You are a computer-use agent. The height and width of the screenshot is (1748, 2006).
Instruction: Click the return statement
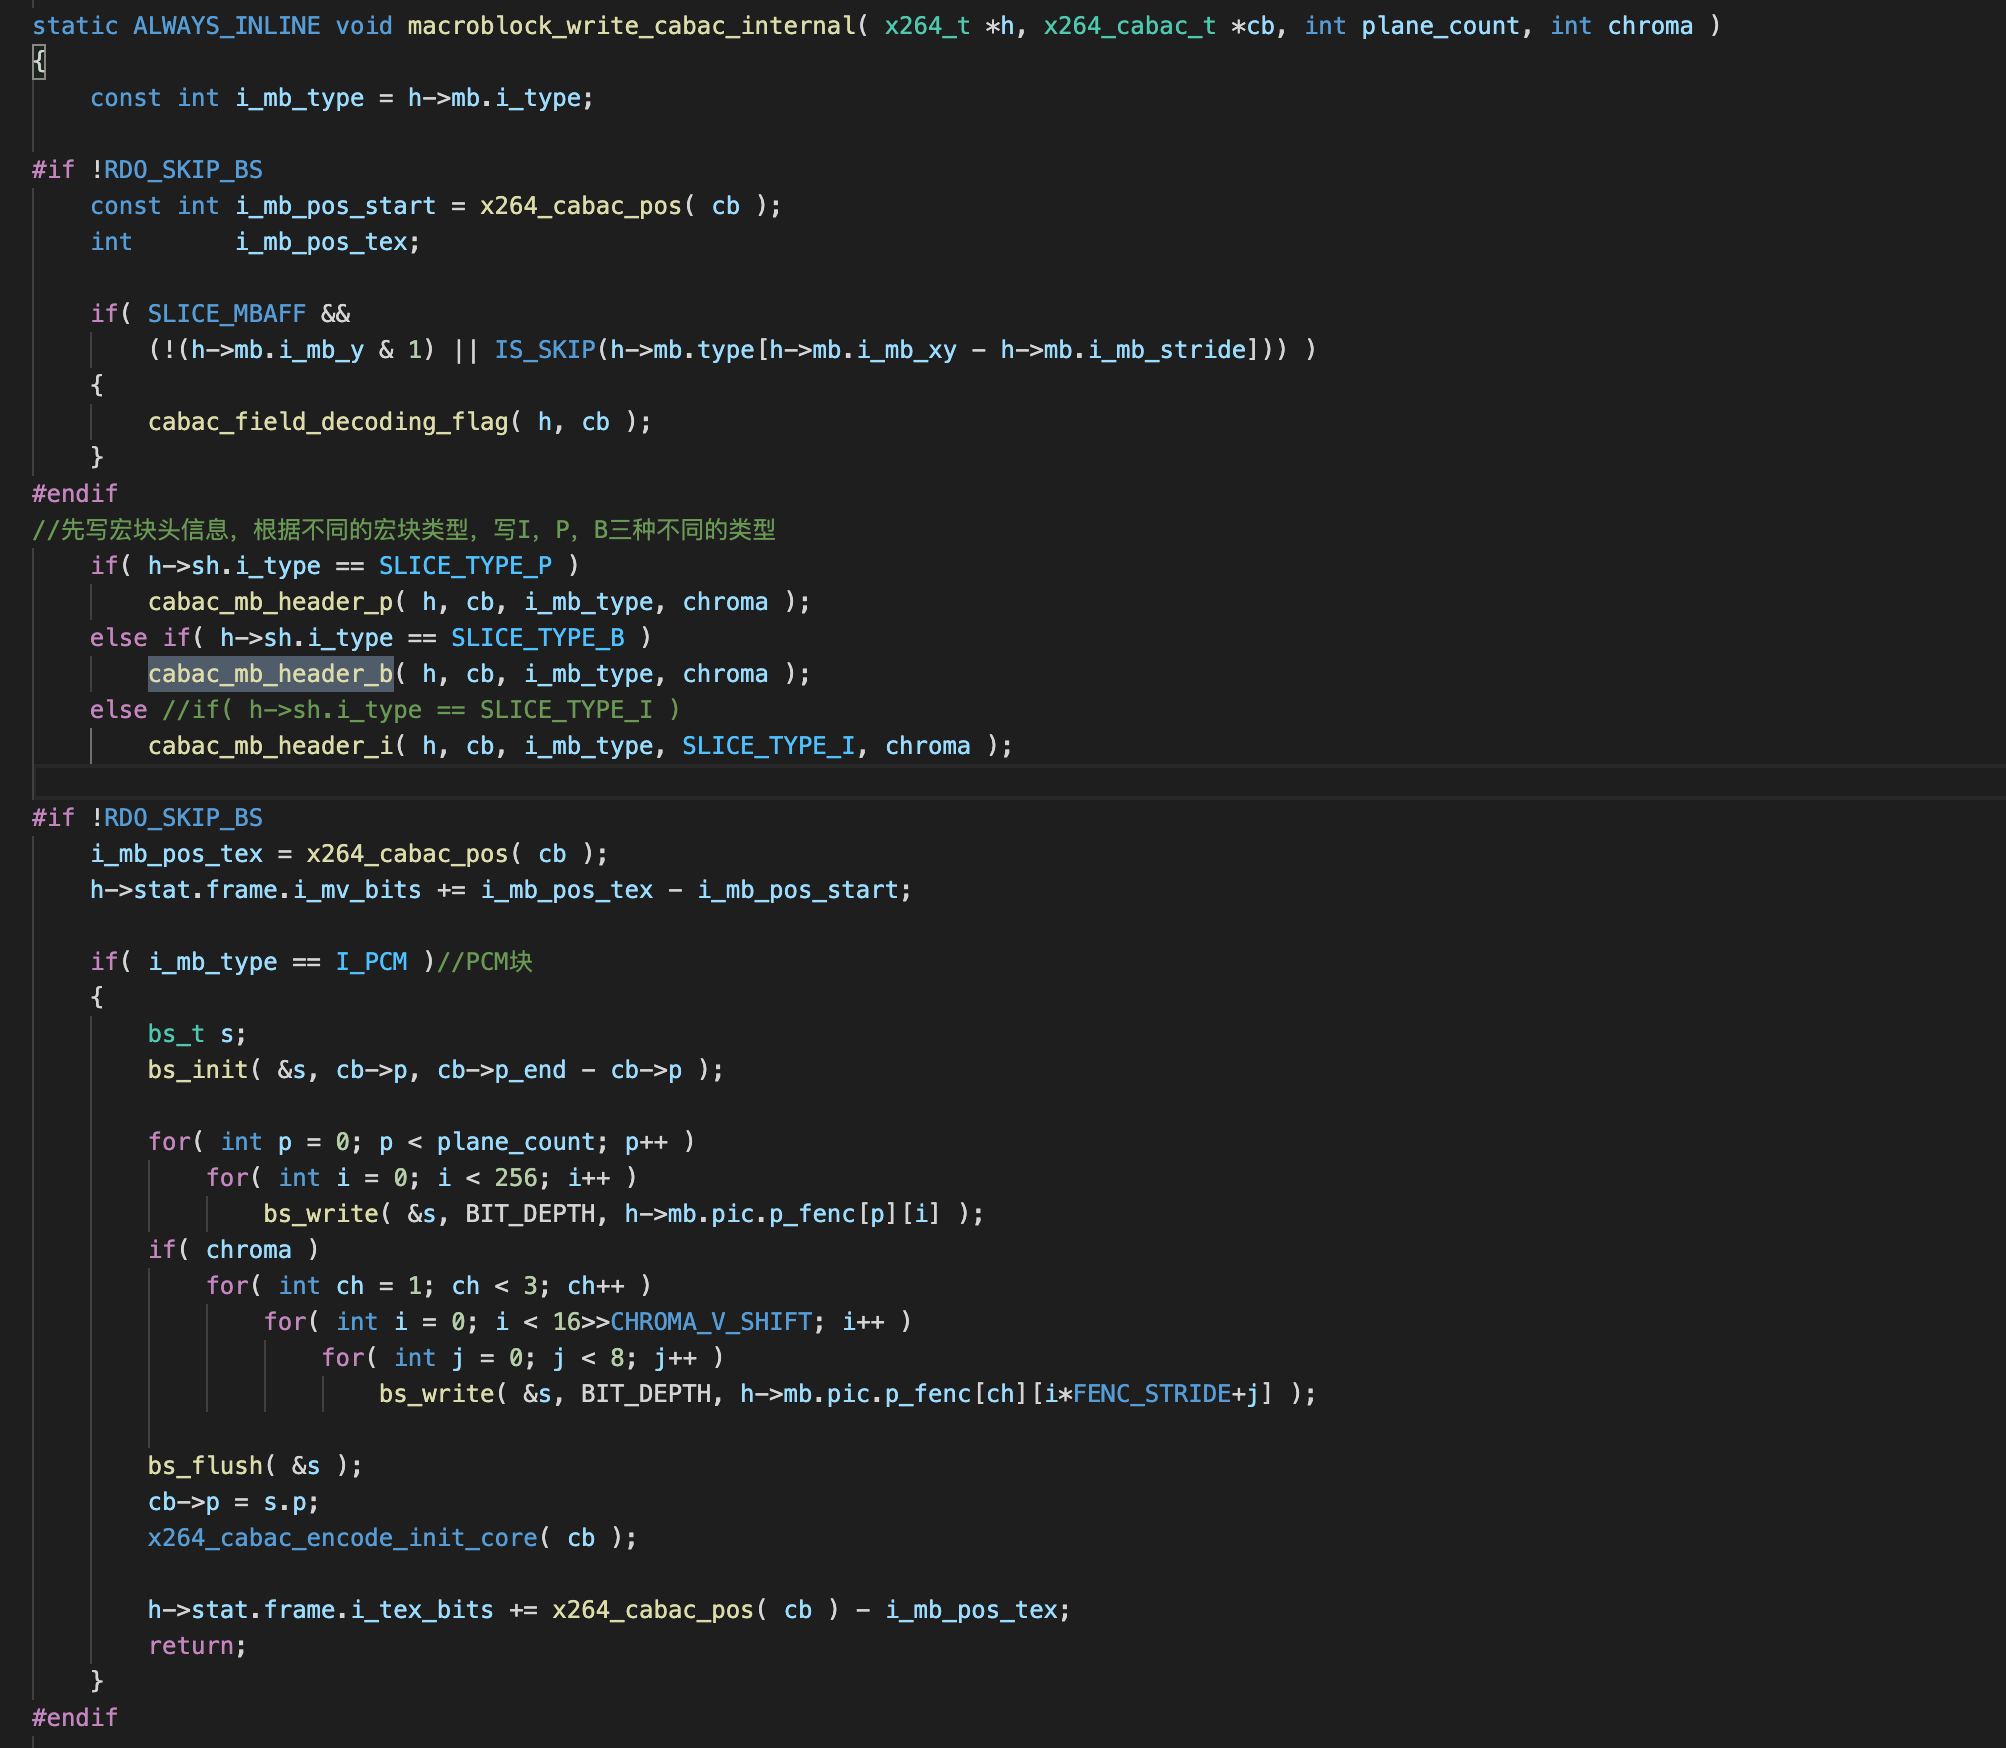click(197, 1646)
